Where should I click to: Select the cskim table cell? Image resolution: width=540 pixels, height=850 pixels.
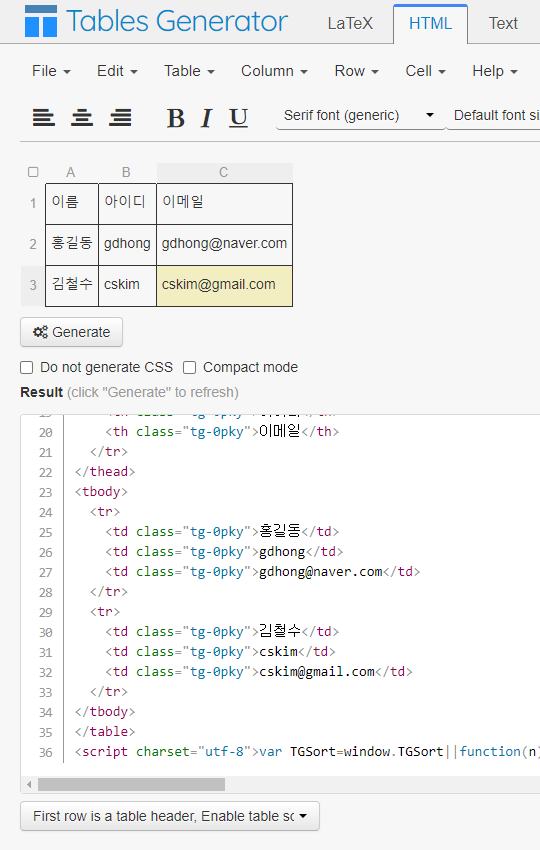point(127,286)
